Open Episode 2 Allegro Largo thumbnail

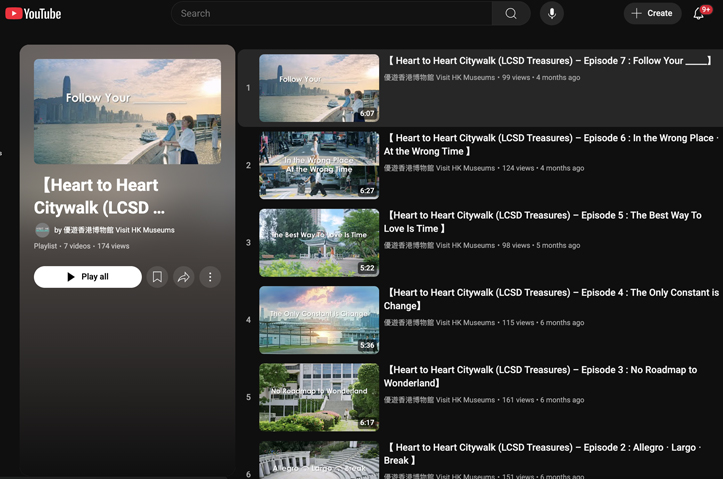point(319,460)
